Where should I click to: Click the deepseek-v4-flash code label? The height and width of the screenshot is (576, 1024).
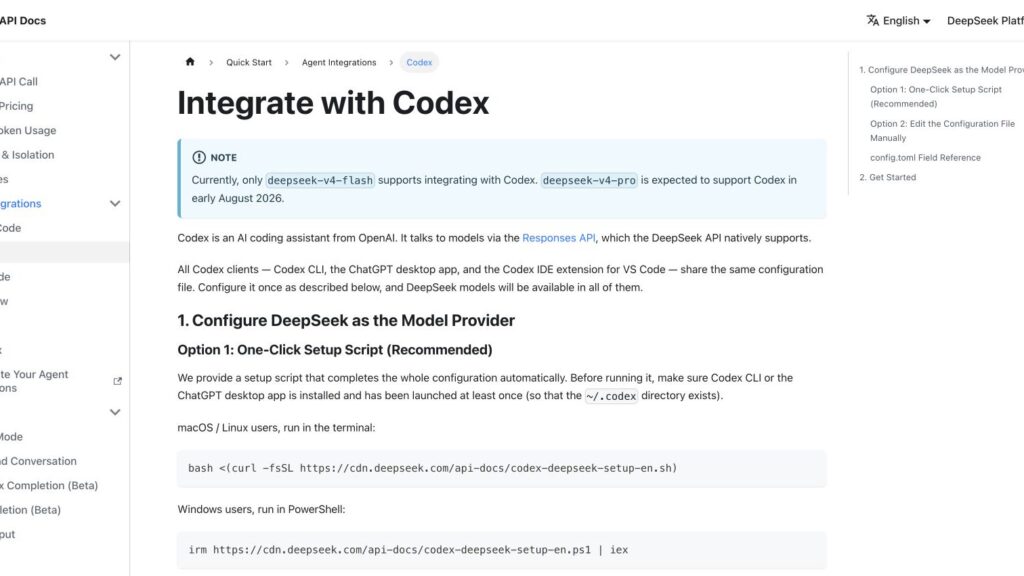320,180
